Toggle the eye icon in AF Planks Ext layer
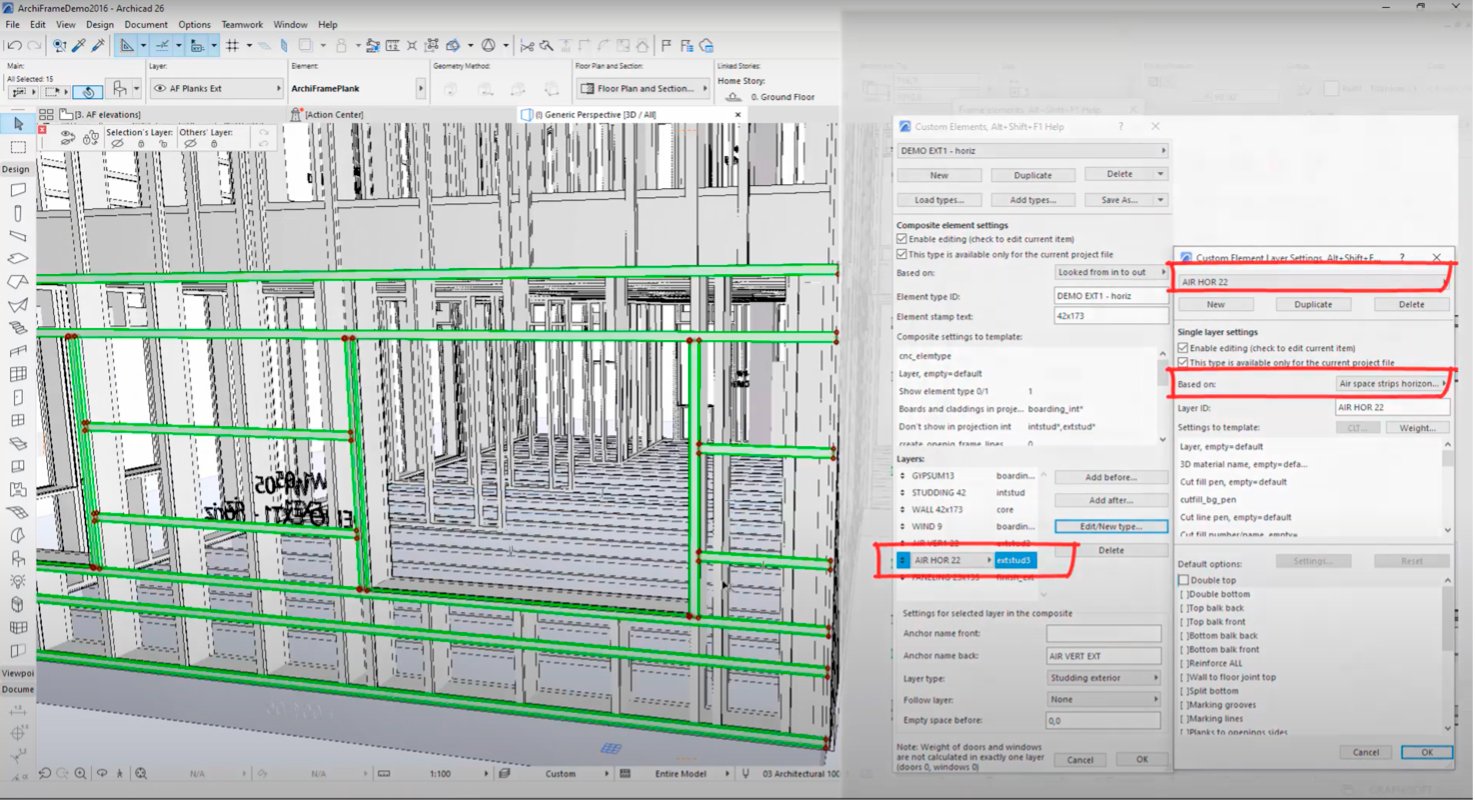 click(160, 89)
